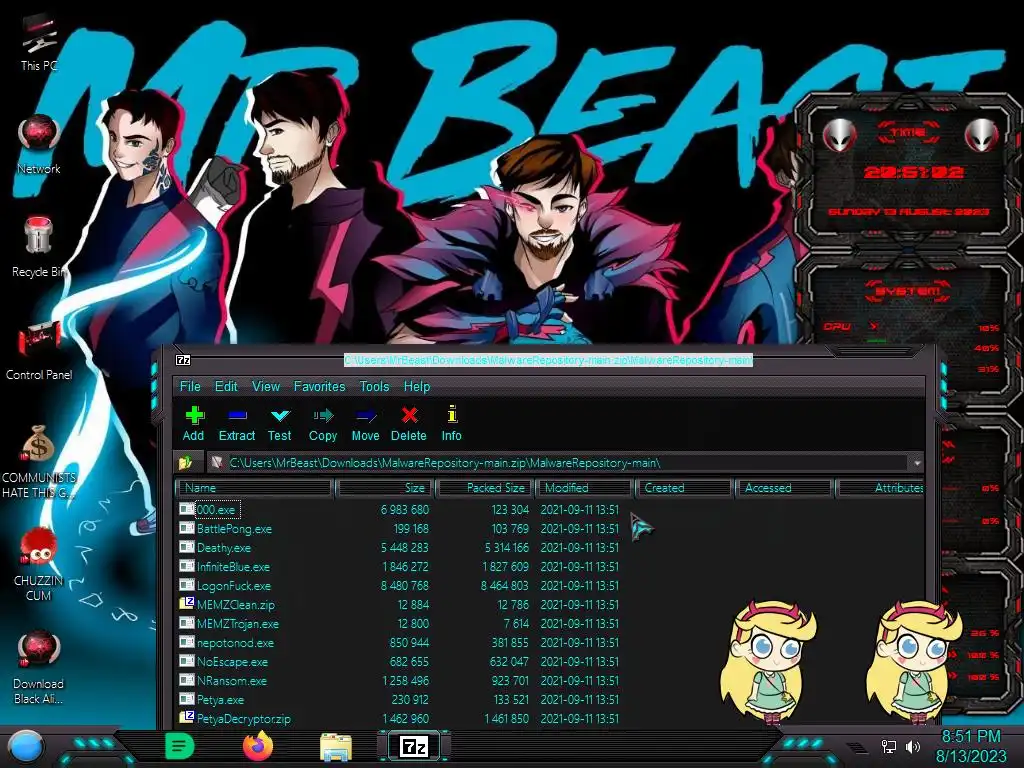Sort by Modified column header
Image resolution: width=1024 pixels, height=768 pixels.
coord(584,488)
